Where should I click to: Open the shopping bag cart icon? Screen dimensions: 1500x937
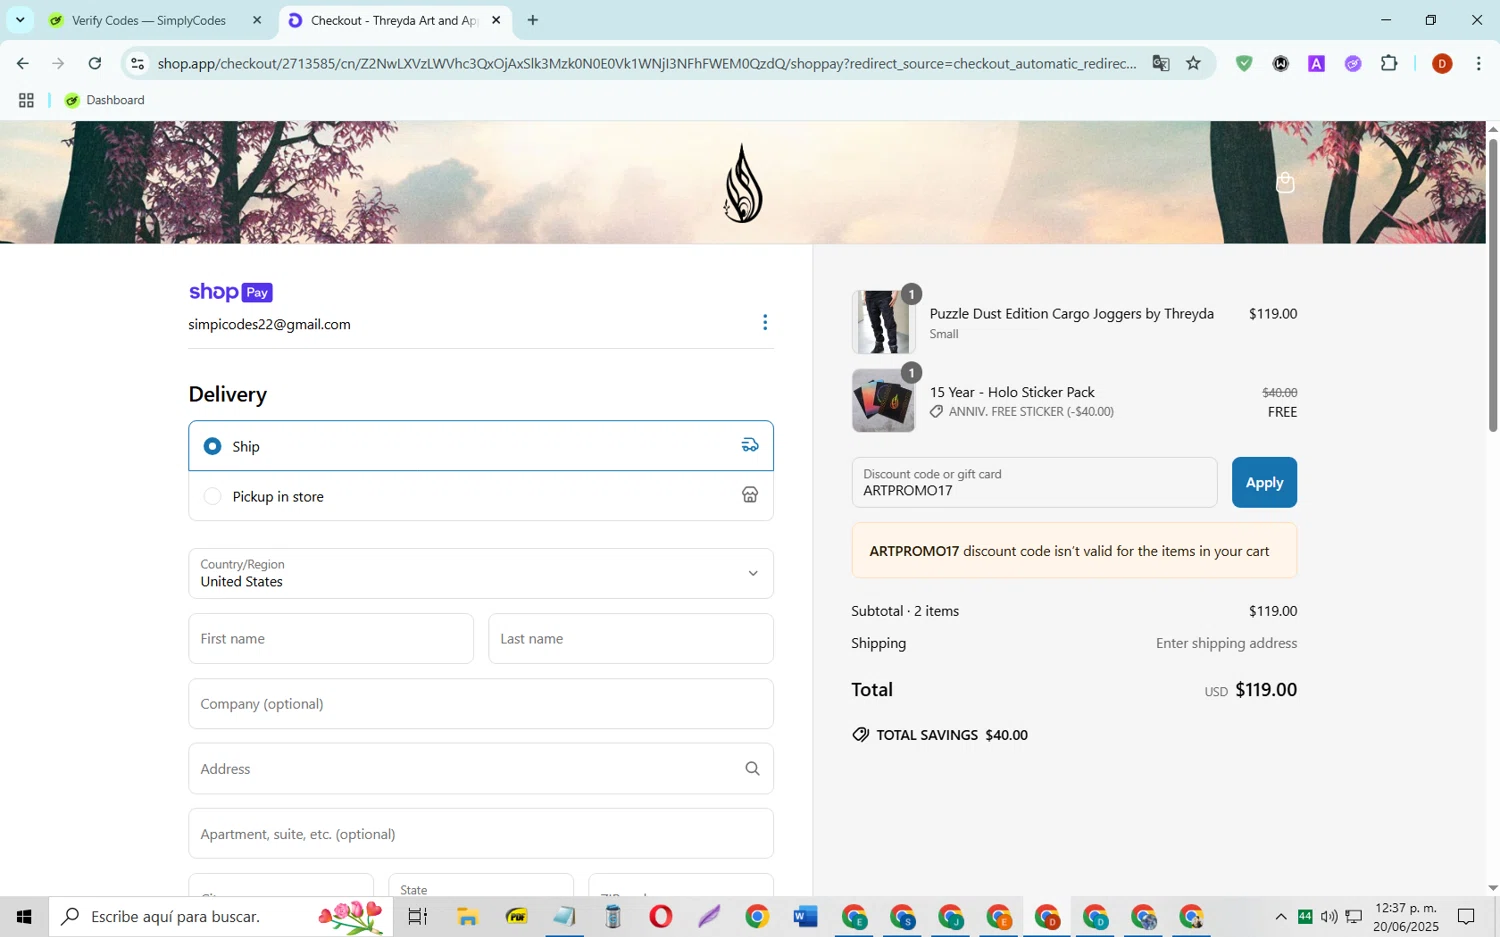(x=1285, y=182)
